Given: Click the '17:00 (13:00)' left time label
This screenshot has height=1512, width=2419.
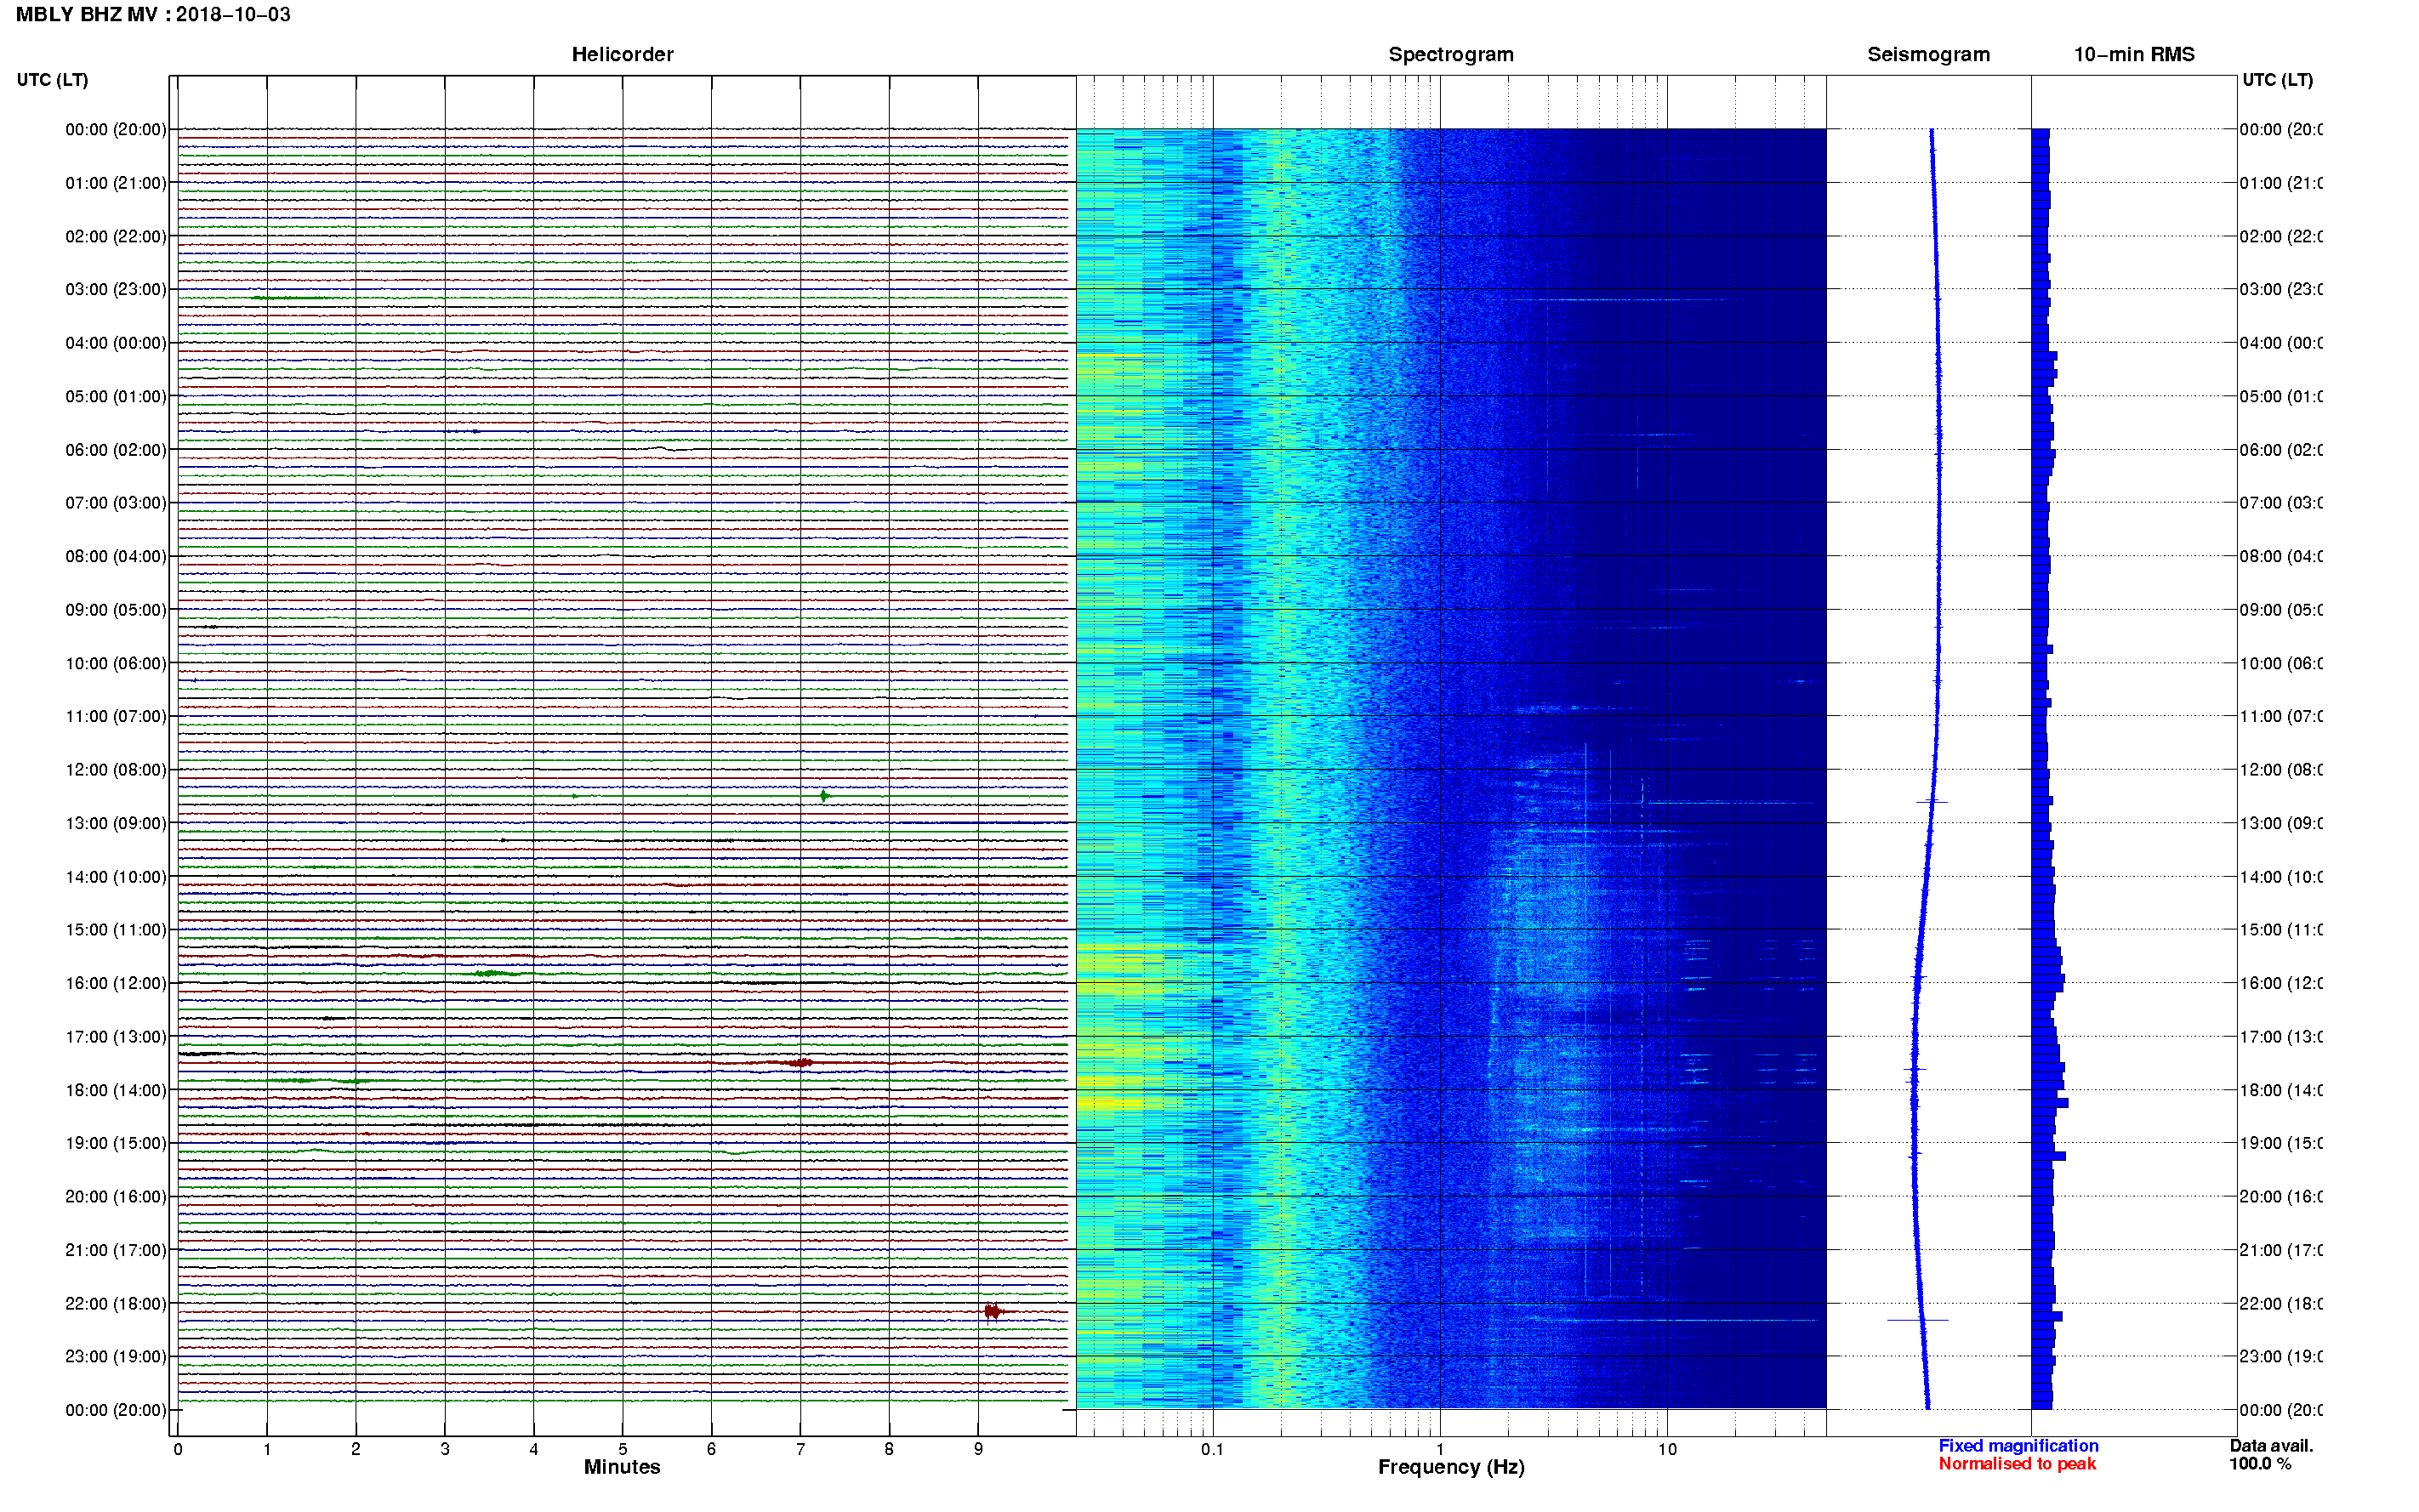Looking at the screenshot, I should tap(116, 1037).
